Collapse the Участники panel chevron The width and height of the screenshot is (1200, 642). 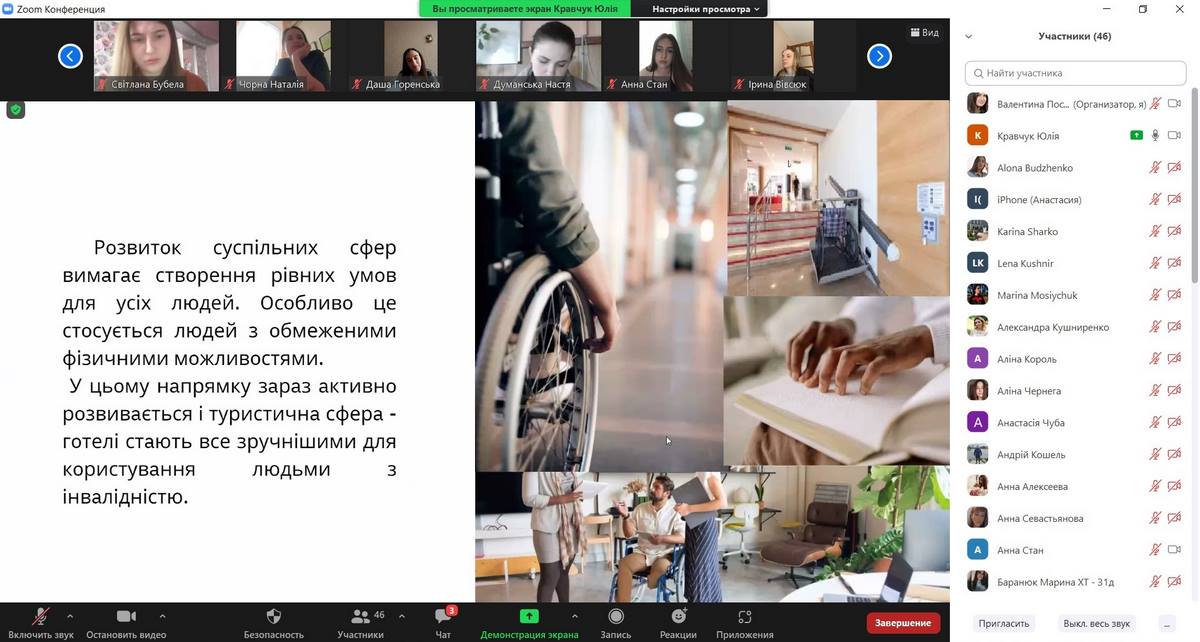[968, 37]
